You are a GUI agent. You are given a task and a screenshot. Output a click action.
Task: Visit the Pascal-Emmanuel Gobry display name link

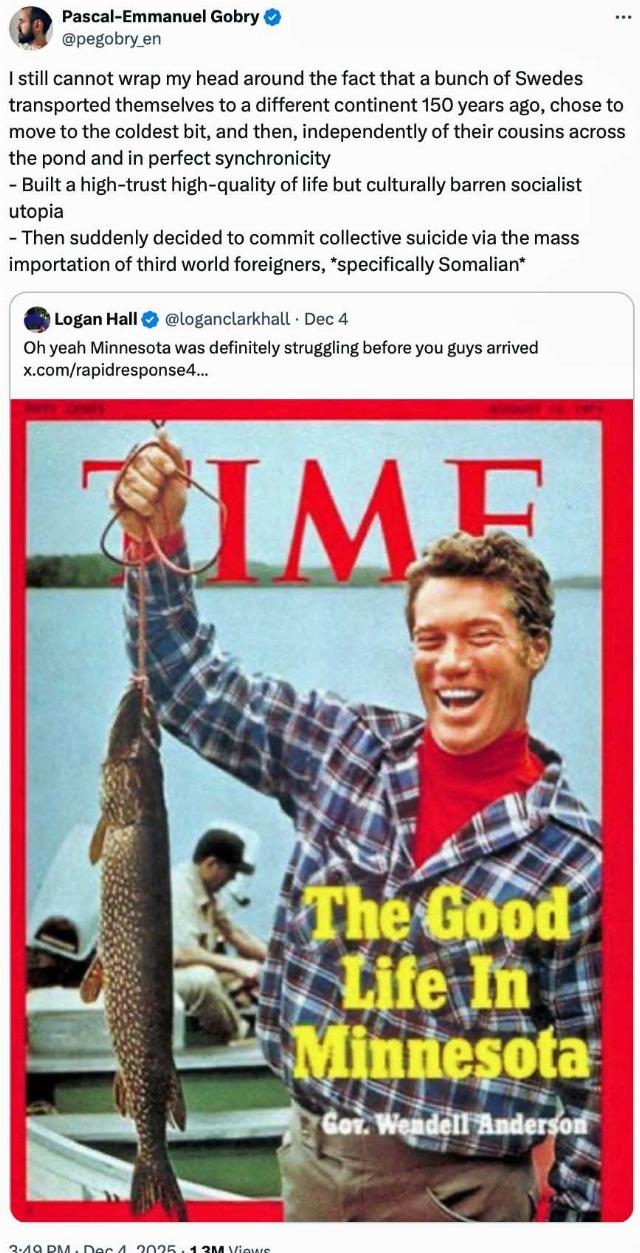tap(161, 17)
